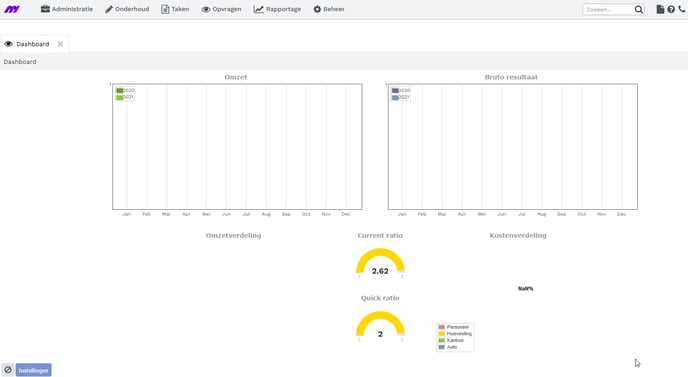Toggle 2020 series in Omzet legend

[125, 90]
